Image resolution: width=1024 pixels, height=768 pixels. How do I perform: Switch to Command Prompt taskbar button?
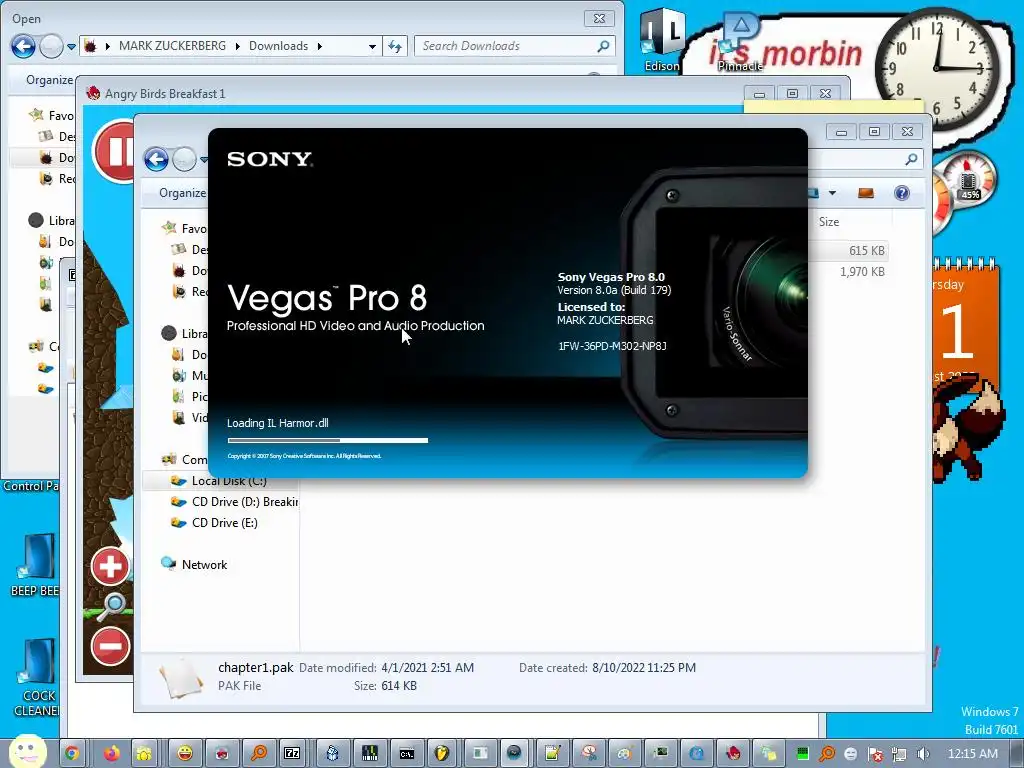[x=406, y=754]
